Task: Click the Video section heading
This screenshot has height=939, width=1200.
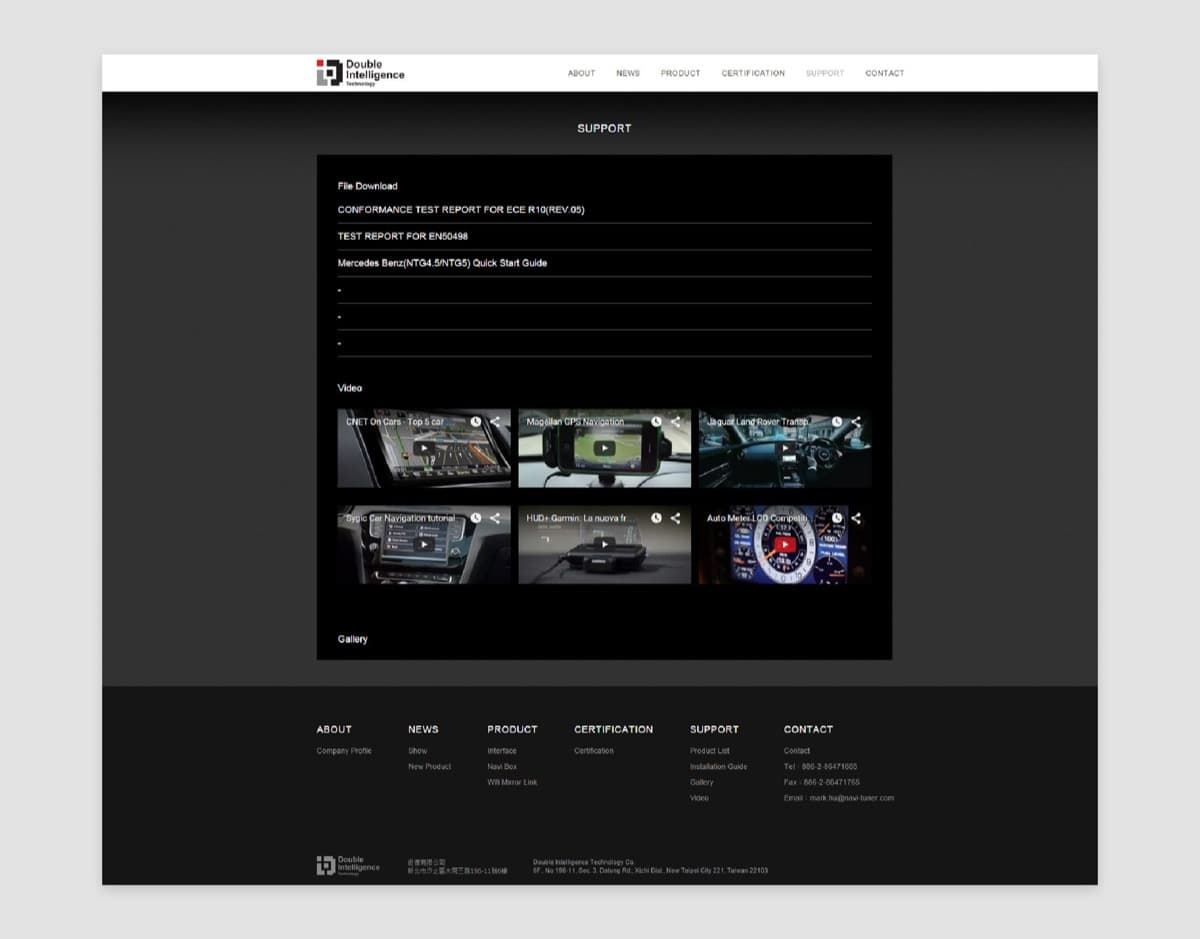Action: (x=350, y=388)
